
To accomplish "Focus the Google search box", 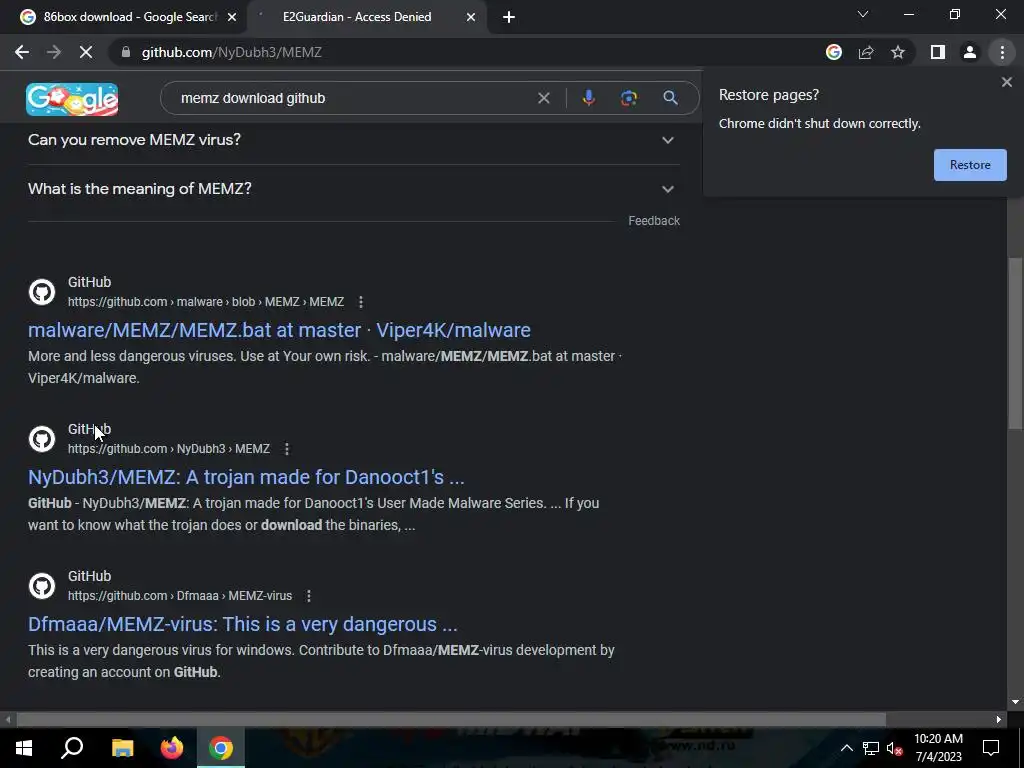I will (353, 98).
